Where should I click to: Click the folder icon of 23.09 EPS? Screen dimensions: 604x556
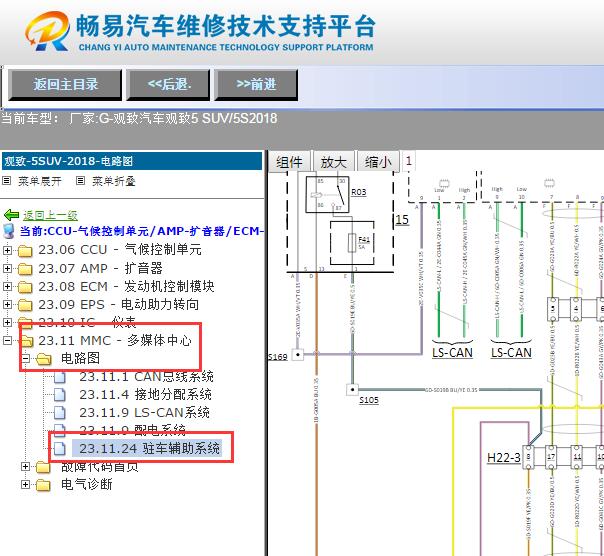click(x=25, y=305)
